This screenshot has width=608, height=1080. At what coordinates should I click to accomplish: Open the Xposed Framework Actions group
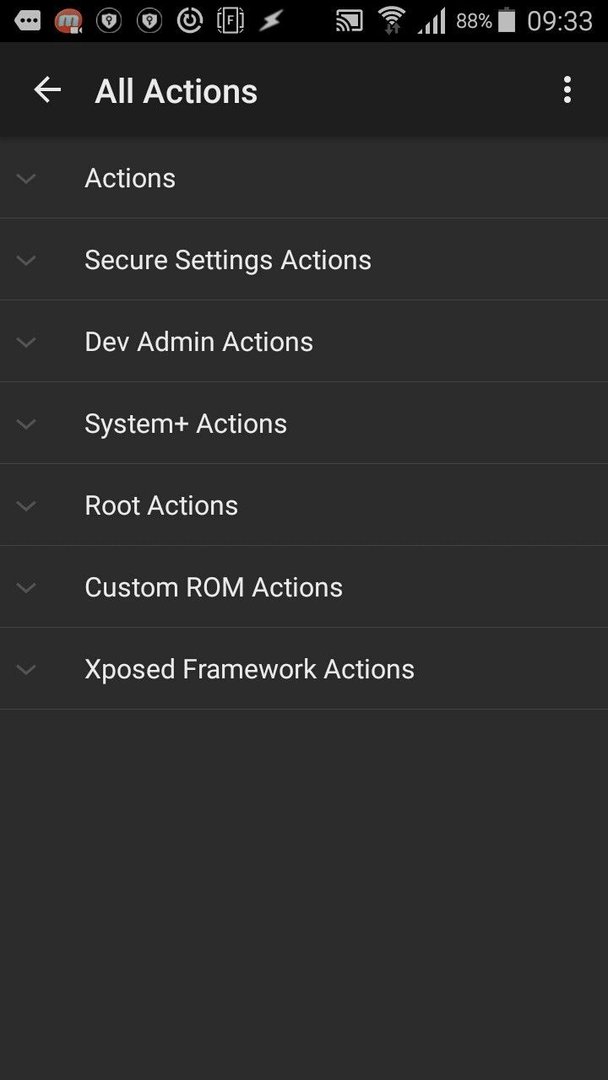(x=304, y=669)
